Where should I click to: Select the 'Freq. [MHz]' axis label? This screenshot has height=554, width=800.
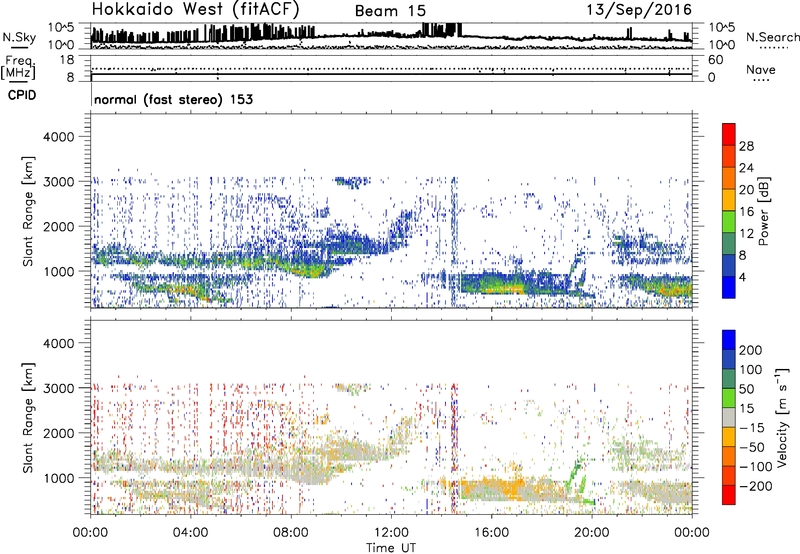click(18, 68)
